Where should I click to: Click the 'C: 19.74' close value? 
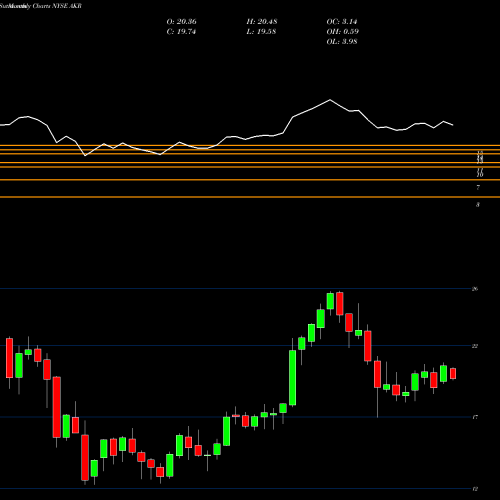pos(181,32)
